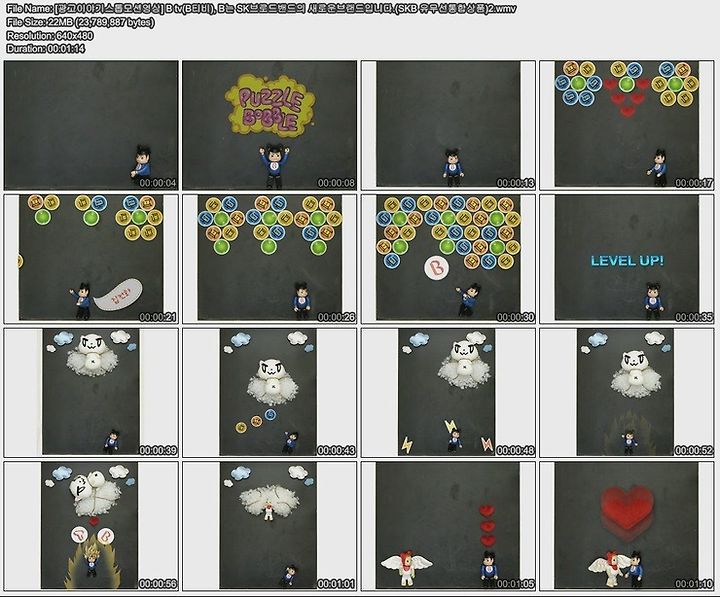Click the File Name line at the top
The image size is (720, 597).
tap(261, 9)
